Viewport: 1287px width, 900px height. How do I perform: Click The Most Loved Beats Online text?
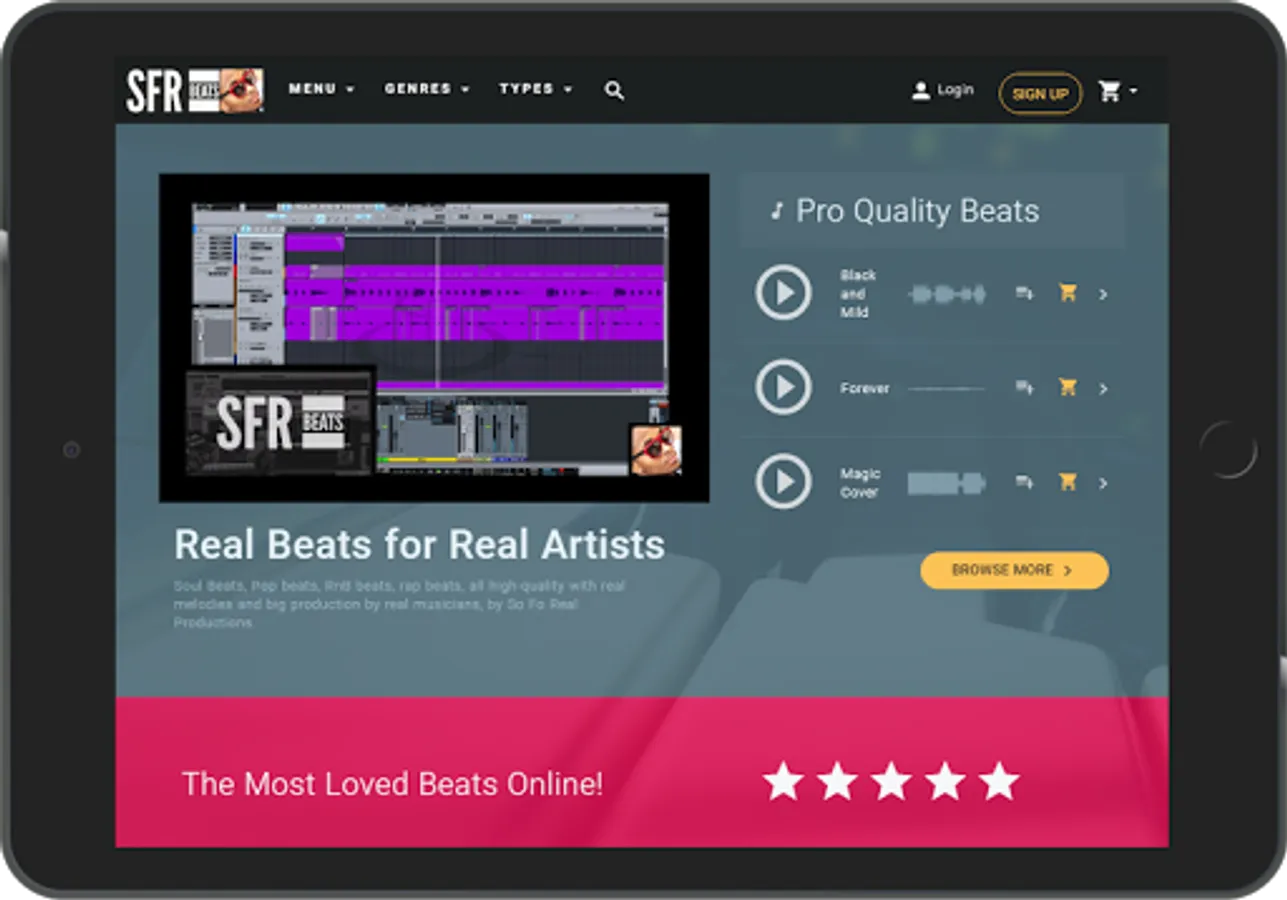point(392,784)
